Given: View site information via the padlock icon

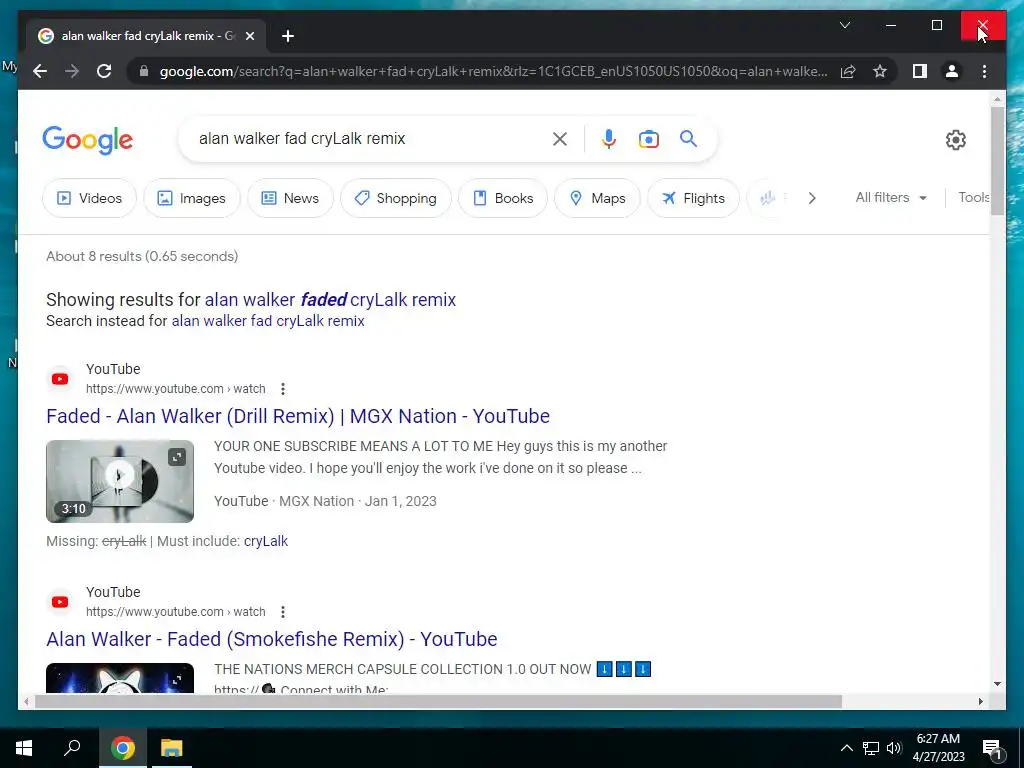Looking at the screenshot, I should (144, 71).
